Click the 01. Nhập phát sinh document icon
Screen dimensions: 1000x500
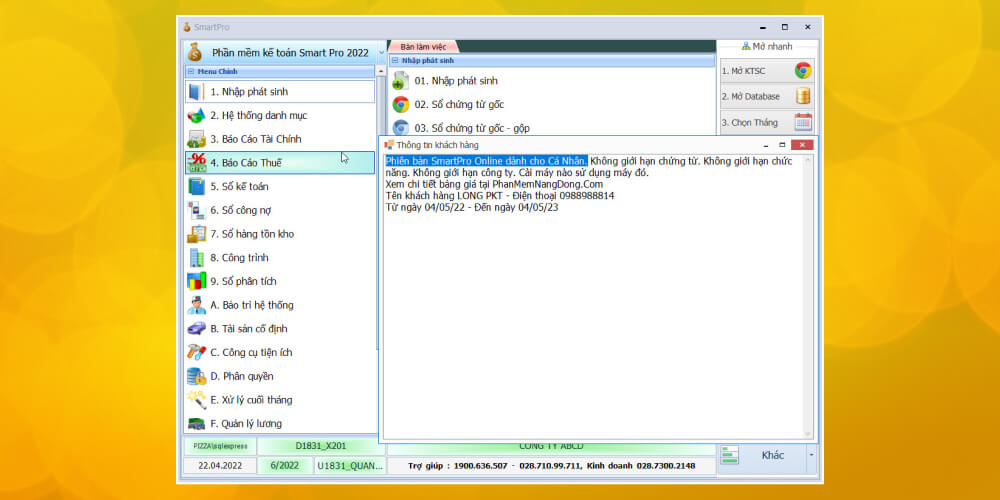tap(401, 81)
